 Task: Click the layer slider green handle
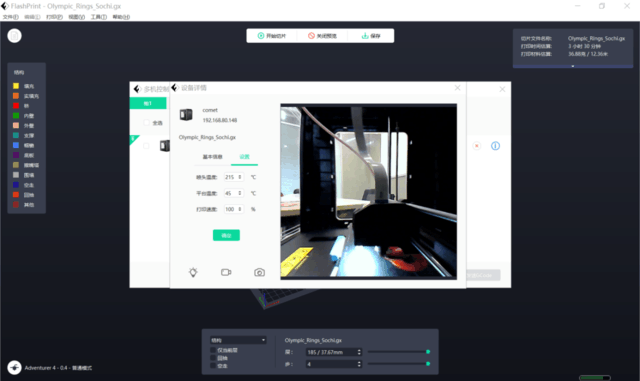pos(428,352)
